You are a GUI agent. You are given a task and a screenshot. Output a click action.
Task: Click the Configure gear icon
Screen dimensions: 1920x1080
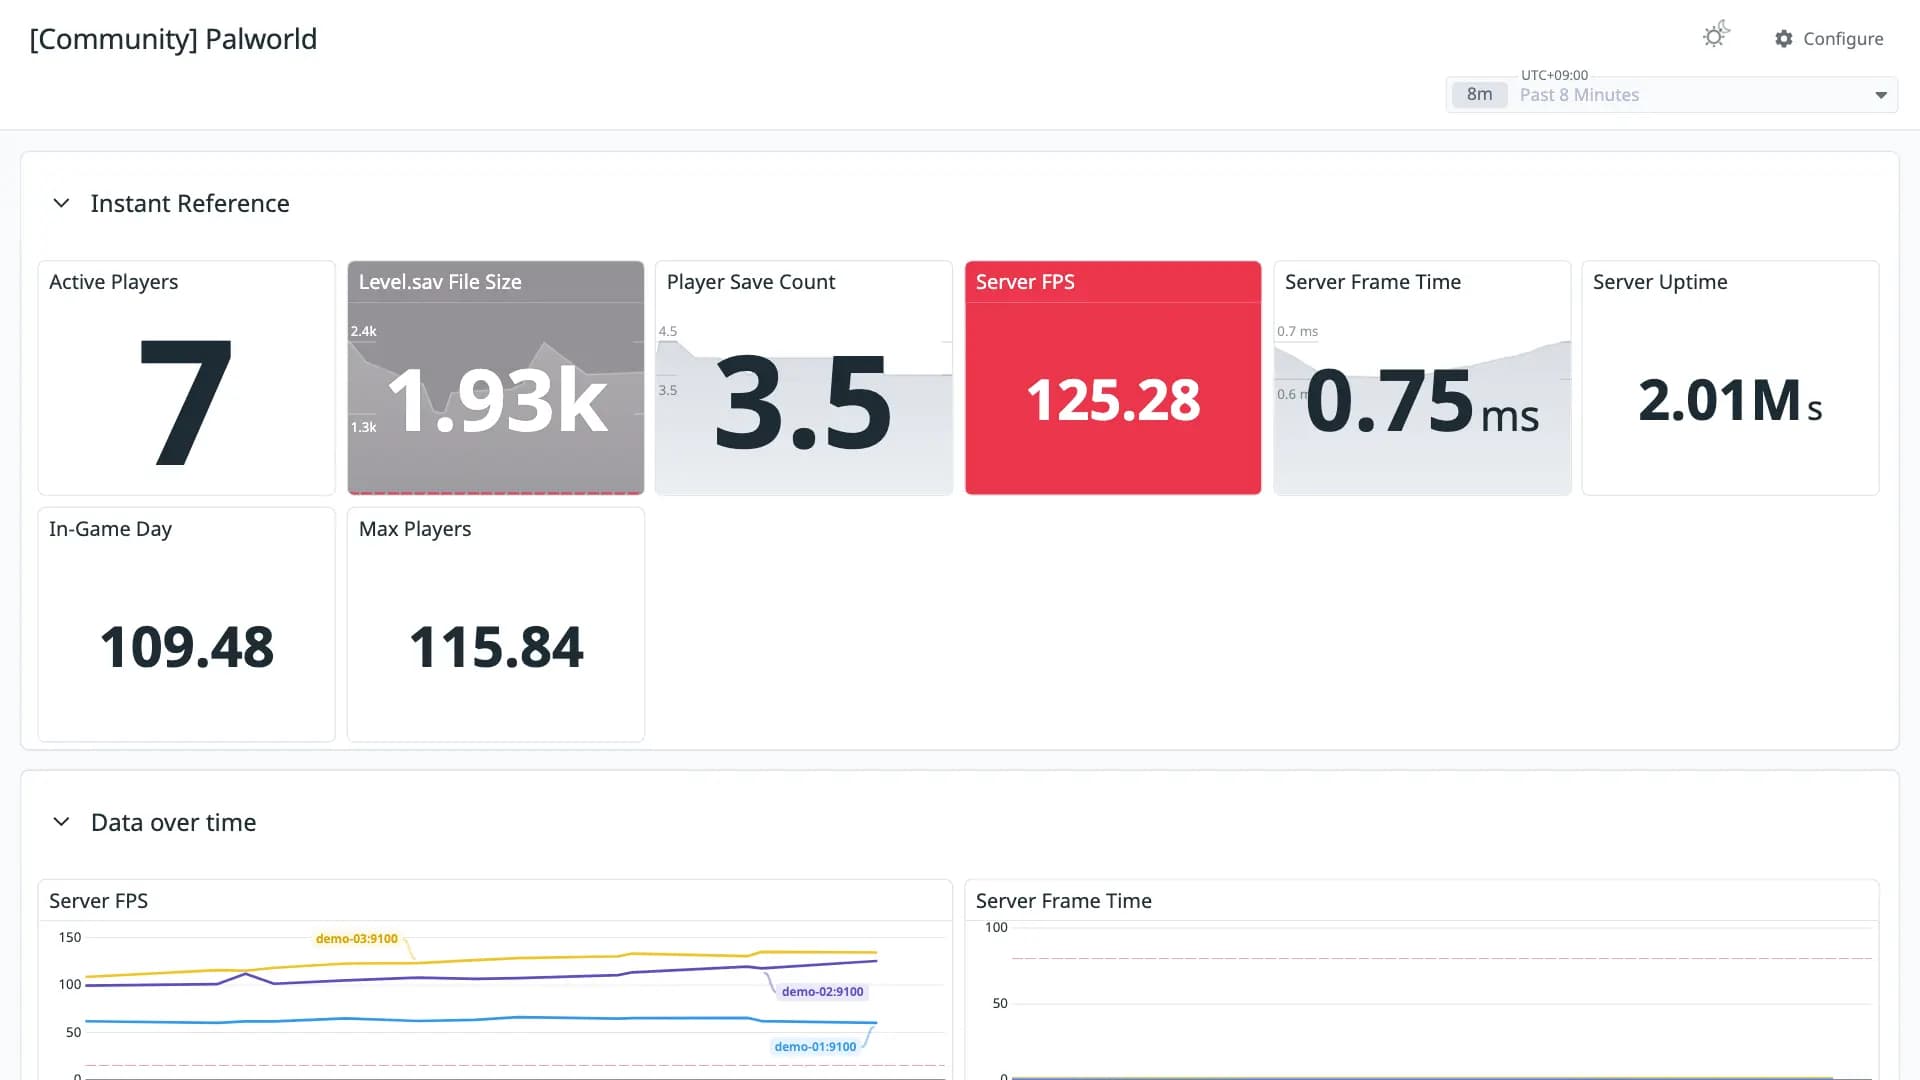[x=1784, y=39]
